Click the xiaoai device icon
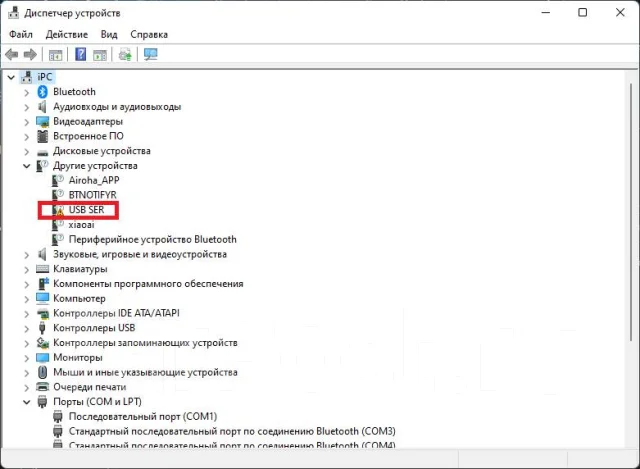The height and width of the screenshot is (469, 640). 58,225
